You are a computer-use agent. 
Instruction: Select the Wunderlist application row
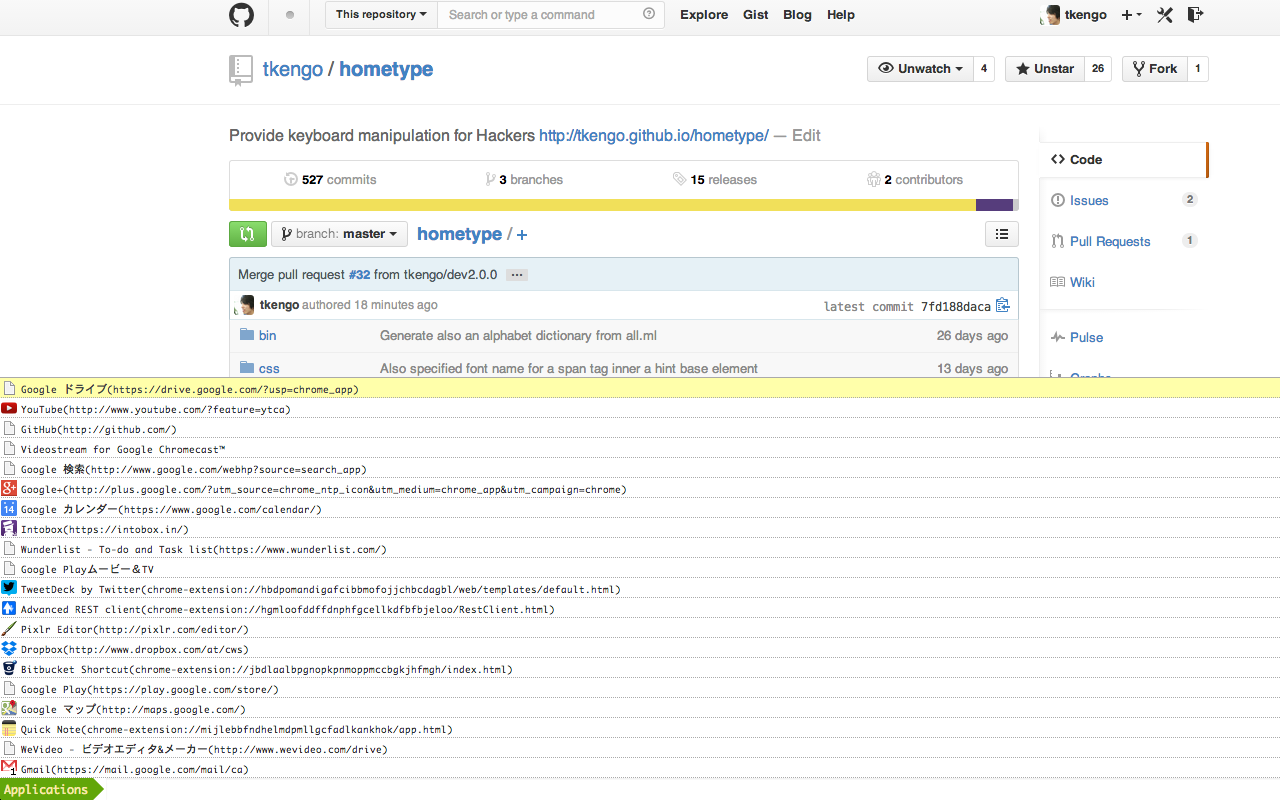click(x=640, y=548)
